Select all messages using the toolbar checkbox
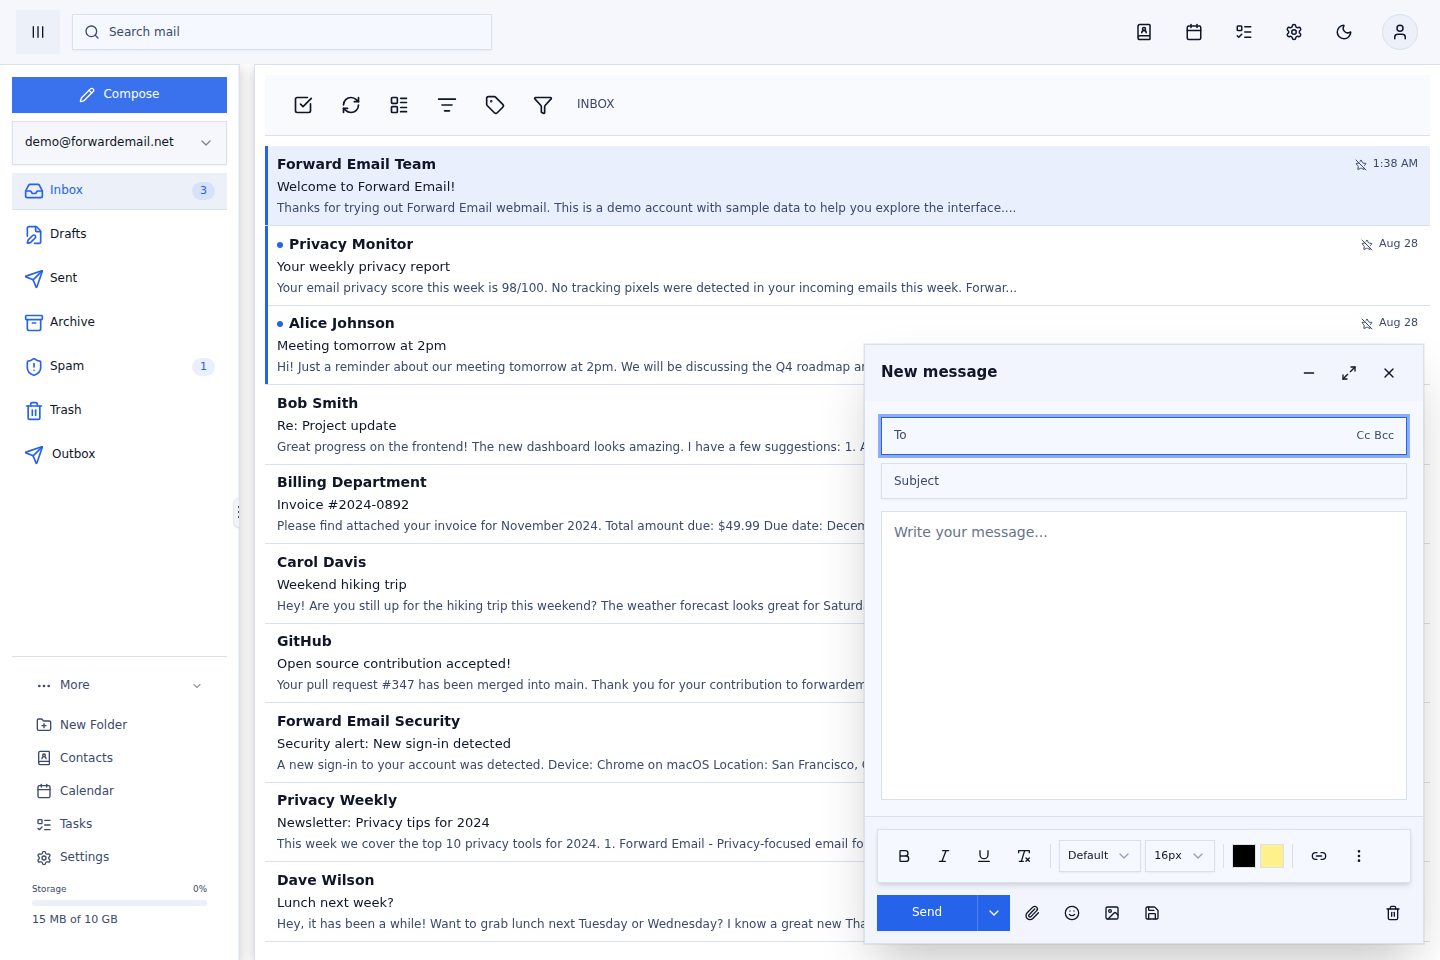This screenshot has height=960, width=1440. [303, 105]
